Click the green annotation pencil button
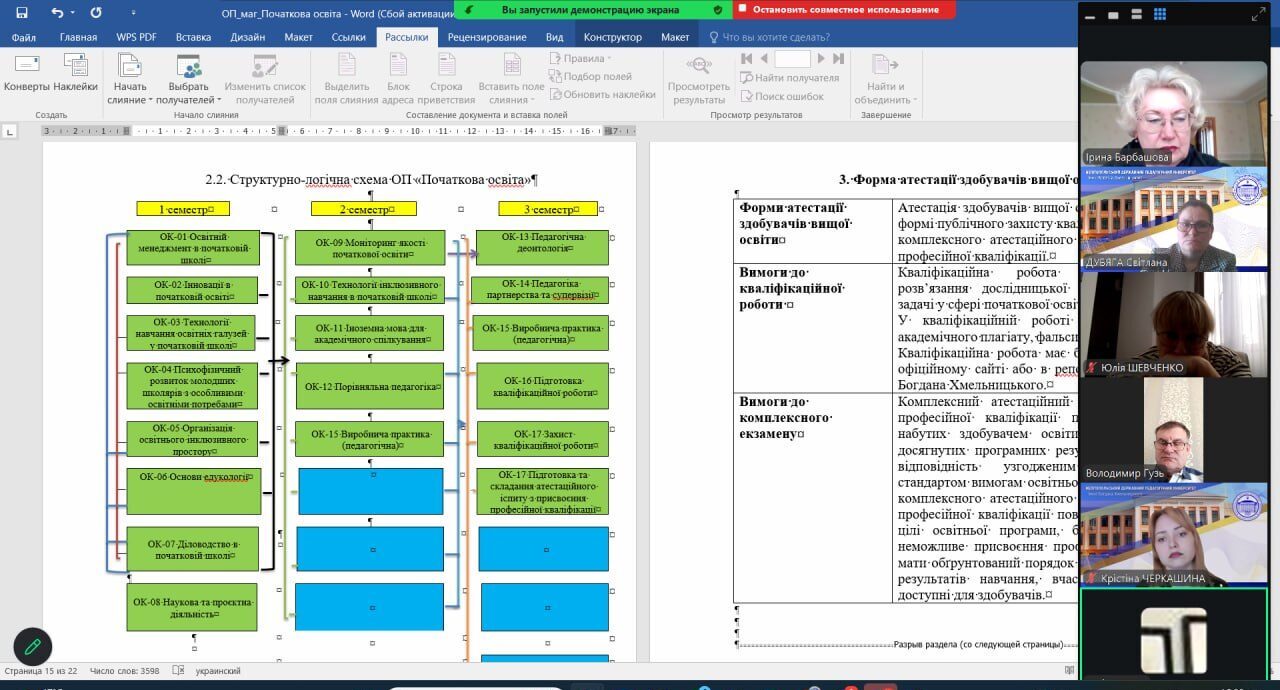Screen dimensions: 1280x690 (x=32, y=647)
